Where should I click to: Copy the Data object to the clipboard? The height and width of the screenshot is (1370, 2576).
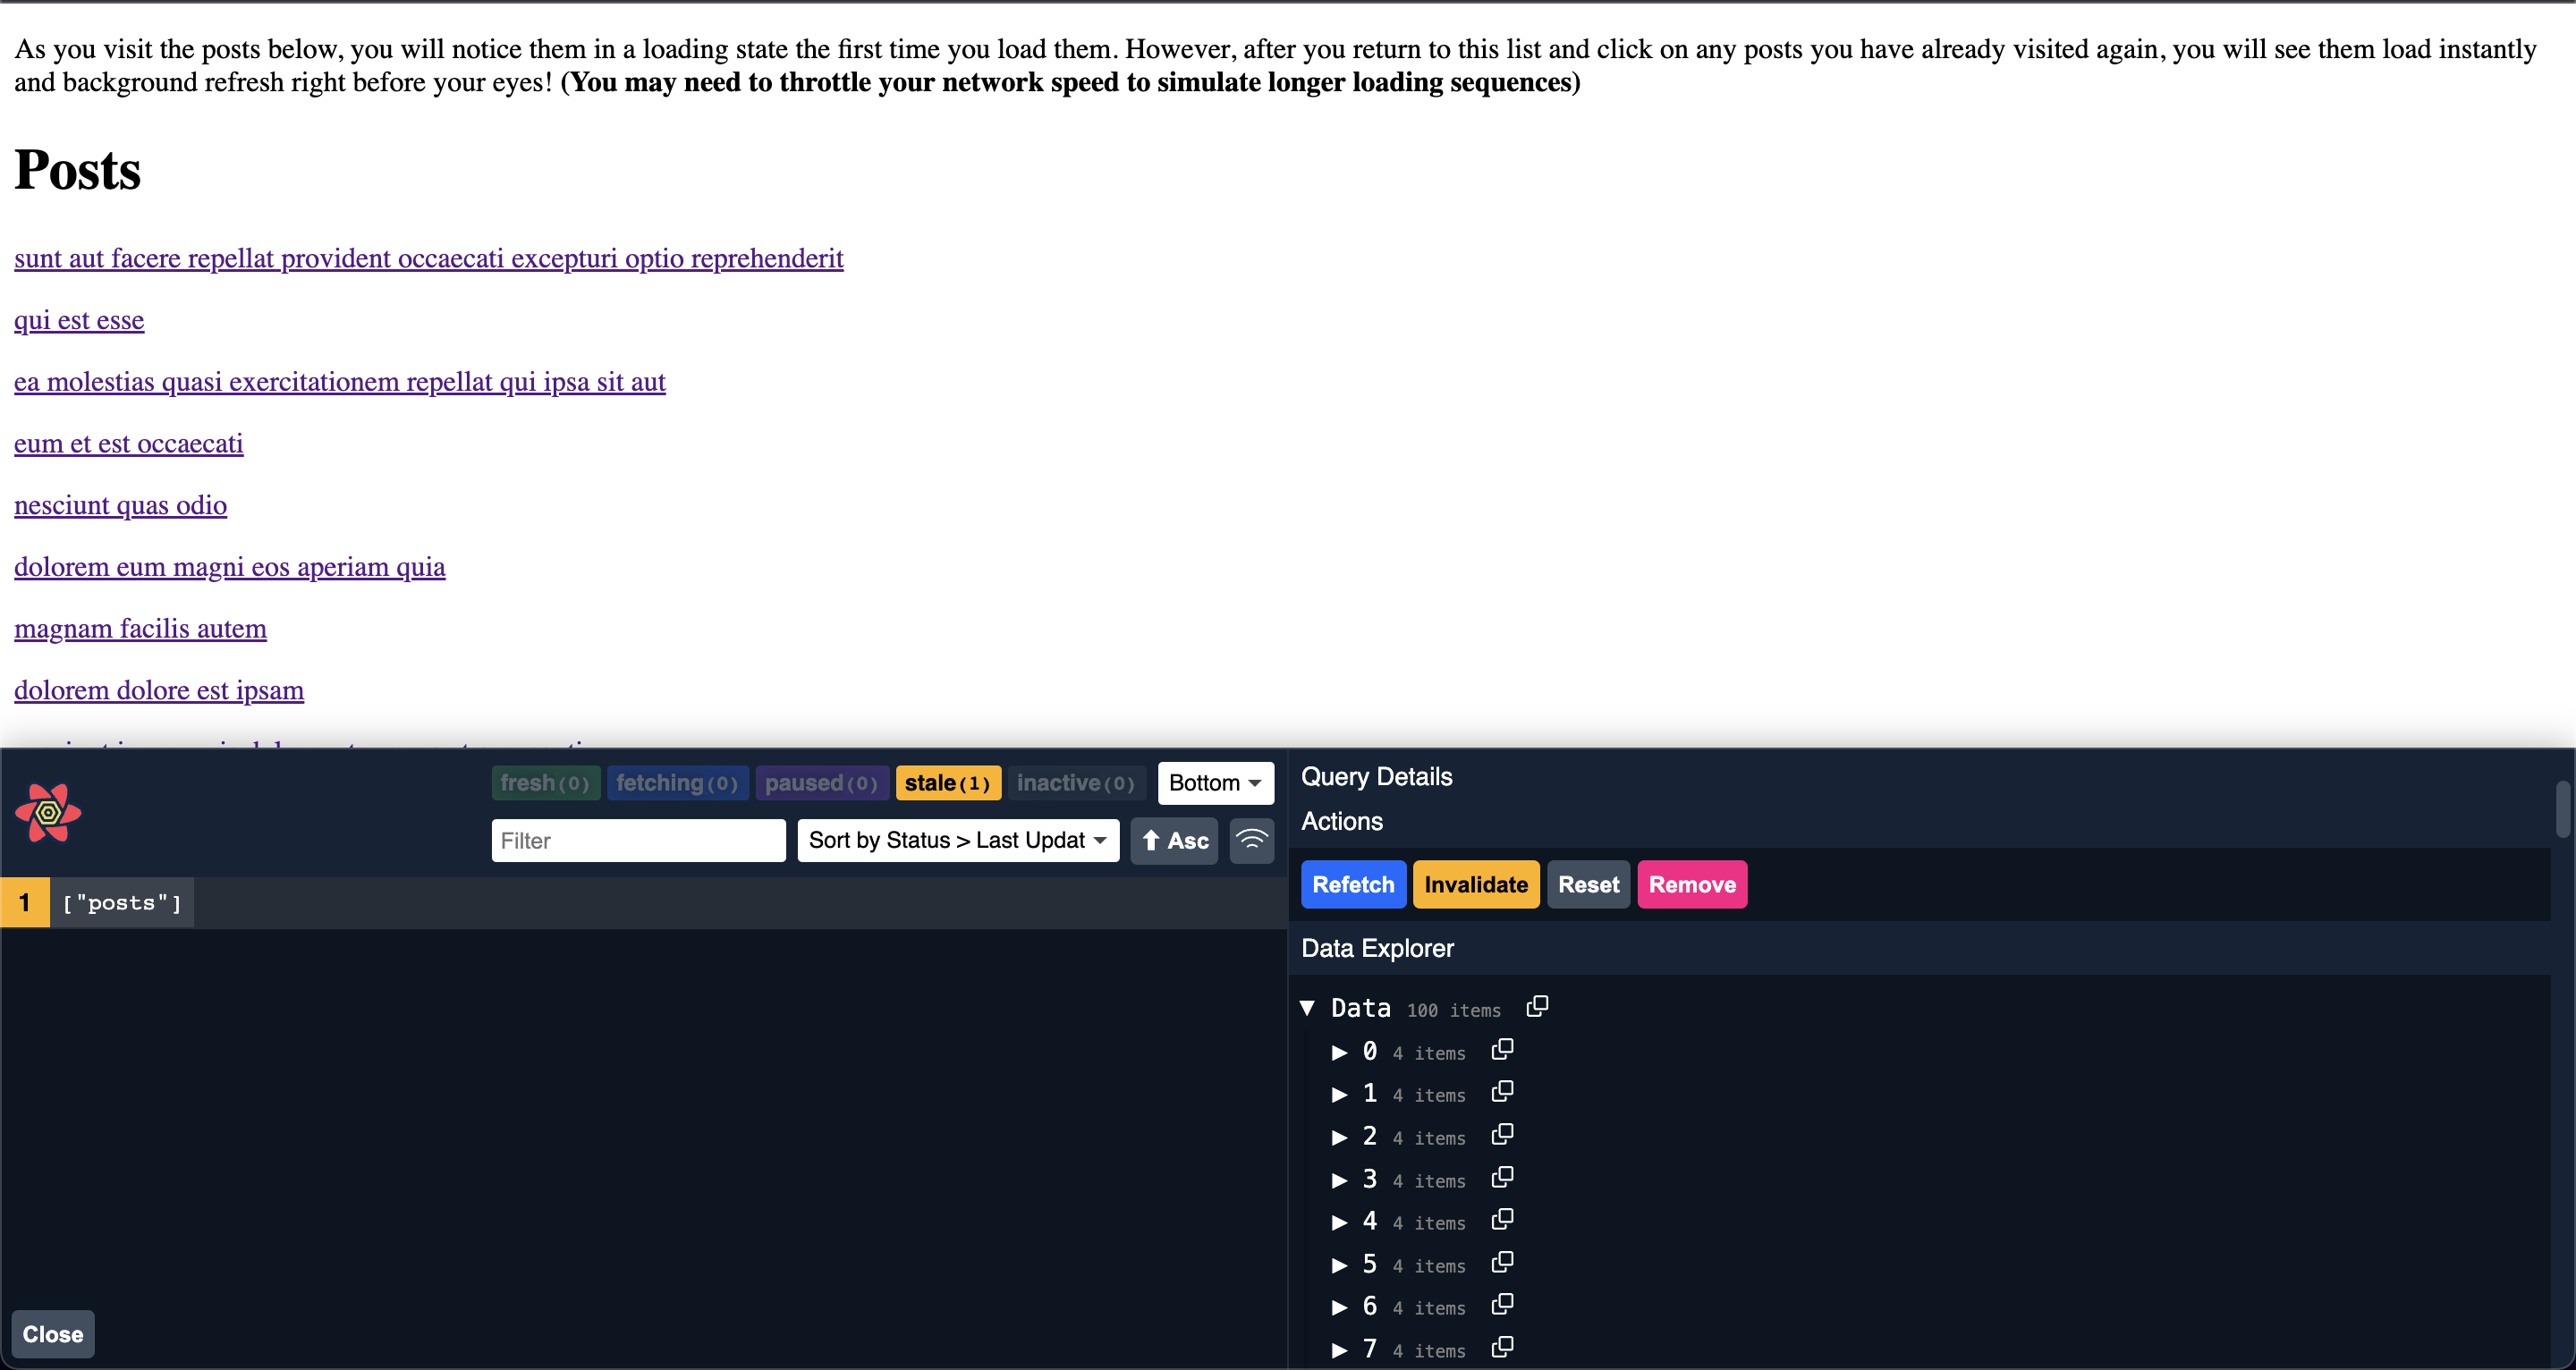[x=1537, y=1006]
